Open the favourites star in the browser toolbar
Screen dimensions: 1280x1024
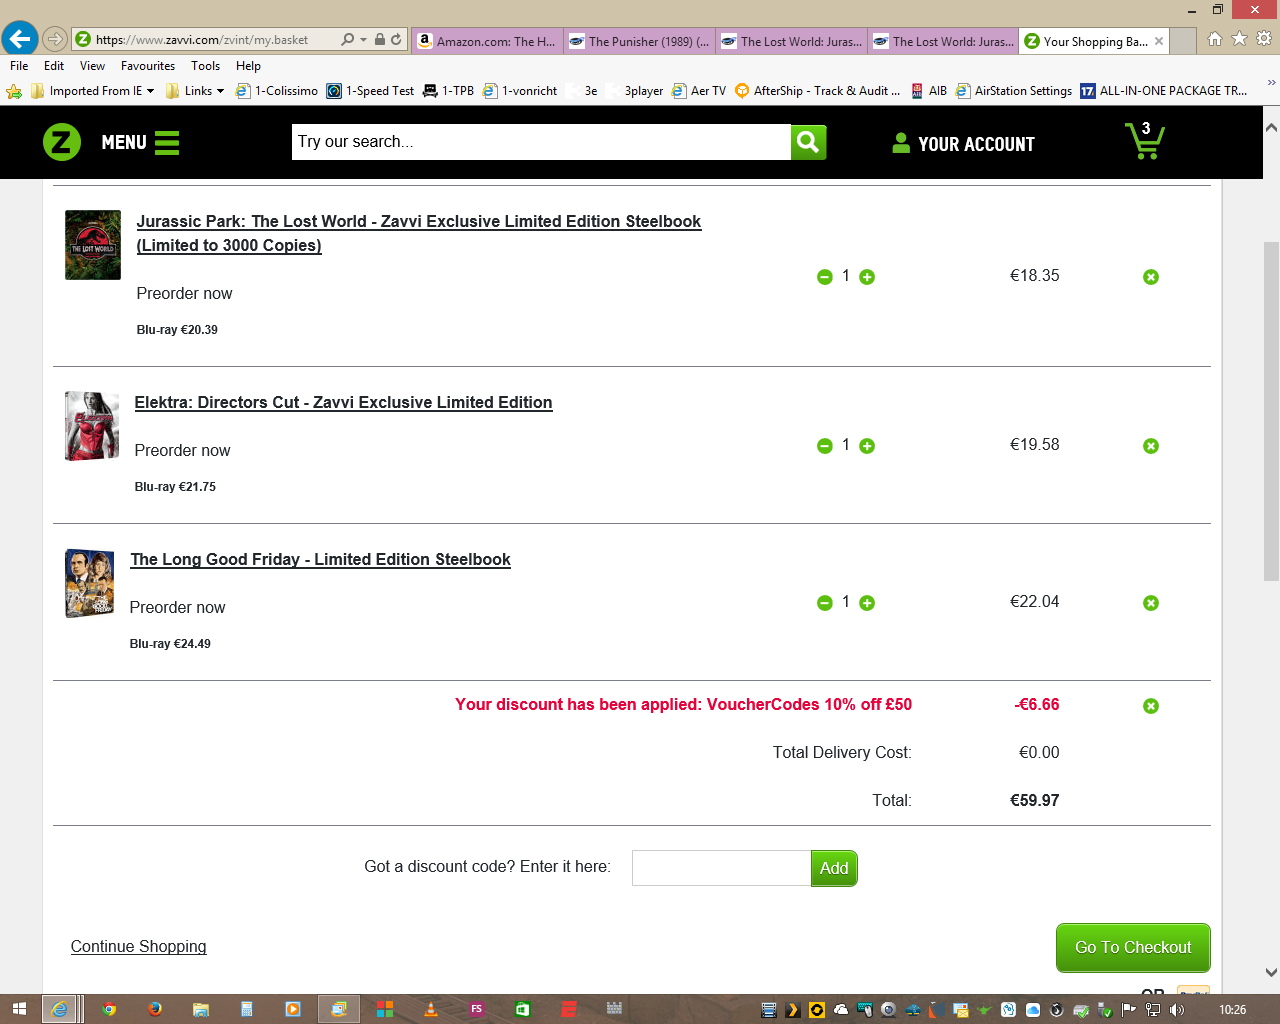1239,39
